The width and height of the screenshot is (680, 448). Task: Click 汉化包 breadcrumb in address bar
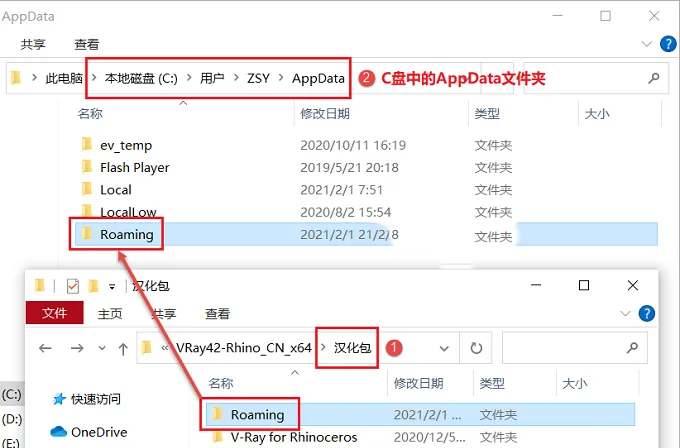click(x=353, y=348)
